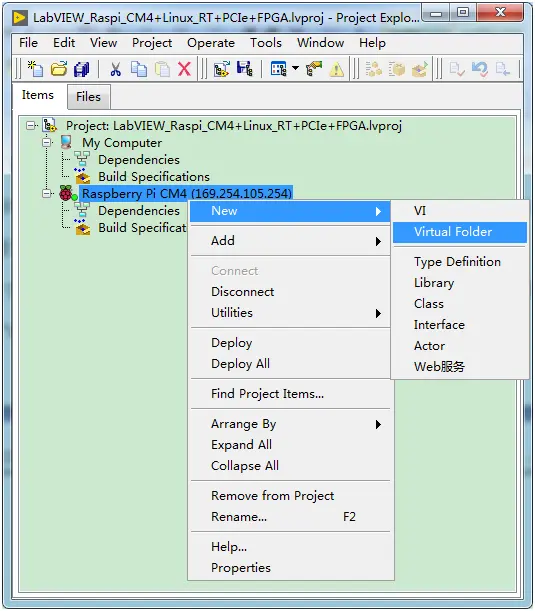Open the Edit menu
This screenshot has height=611, width=535.
coord(64,42)
